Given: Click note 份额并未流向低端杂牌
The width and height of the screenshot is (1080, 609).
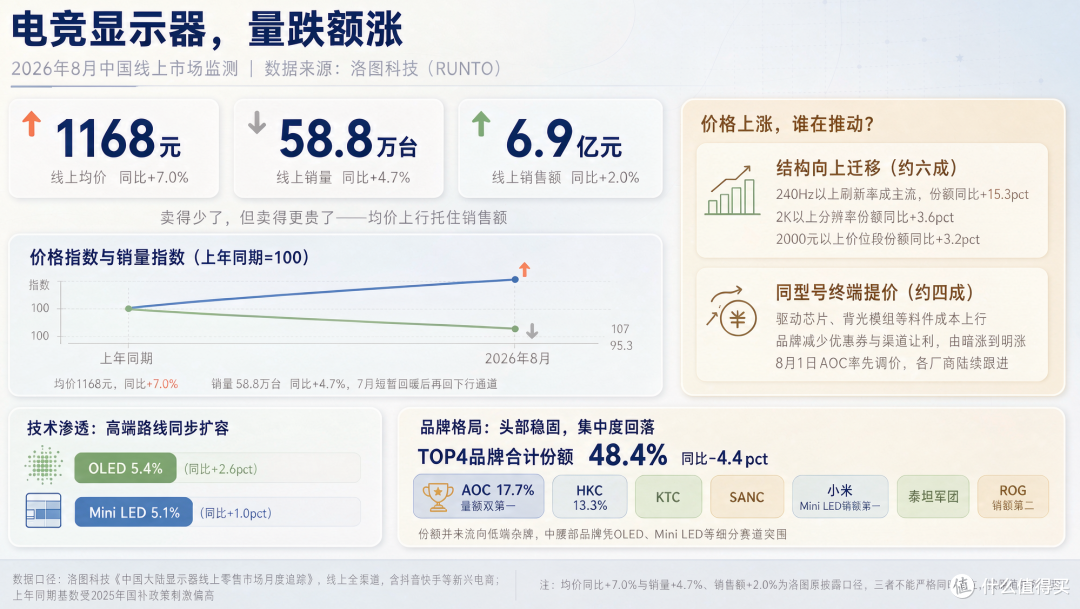Looking at the screenshot, I should point(603,534).
